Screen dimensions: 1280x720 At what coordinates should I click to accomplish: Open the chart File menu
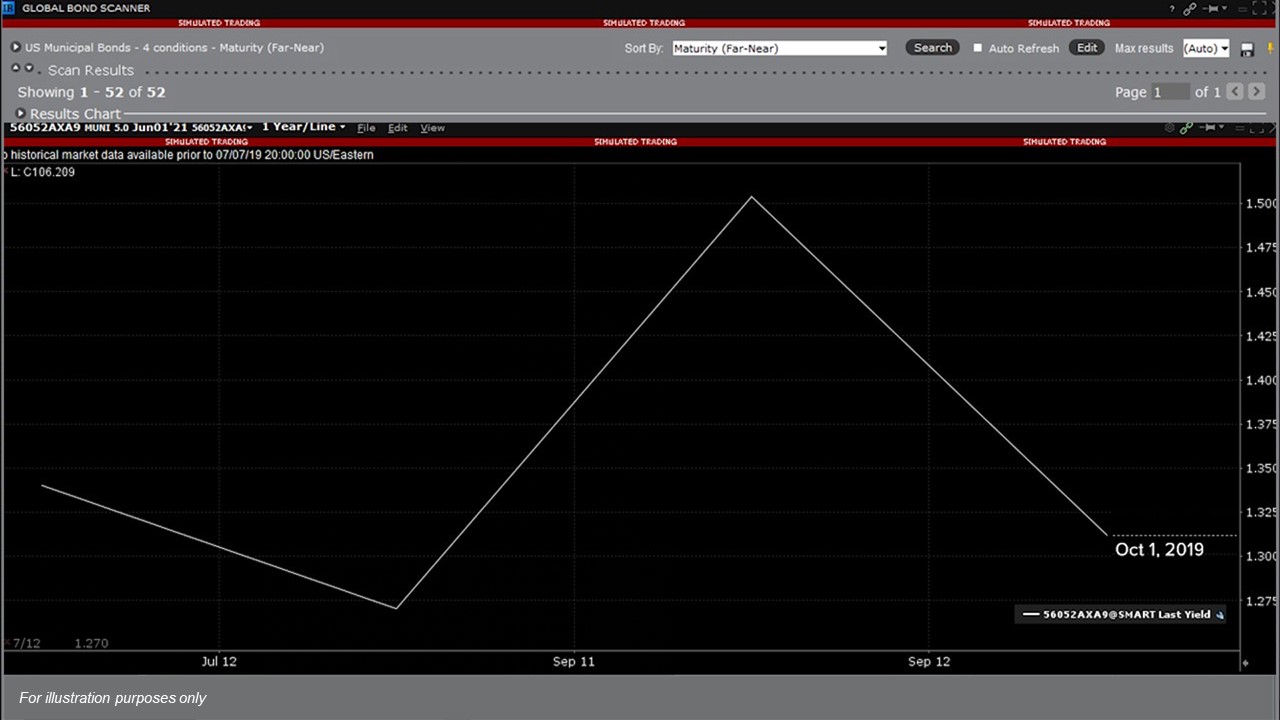pos(366,128)
